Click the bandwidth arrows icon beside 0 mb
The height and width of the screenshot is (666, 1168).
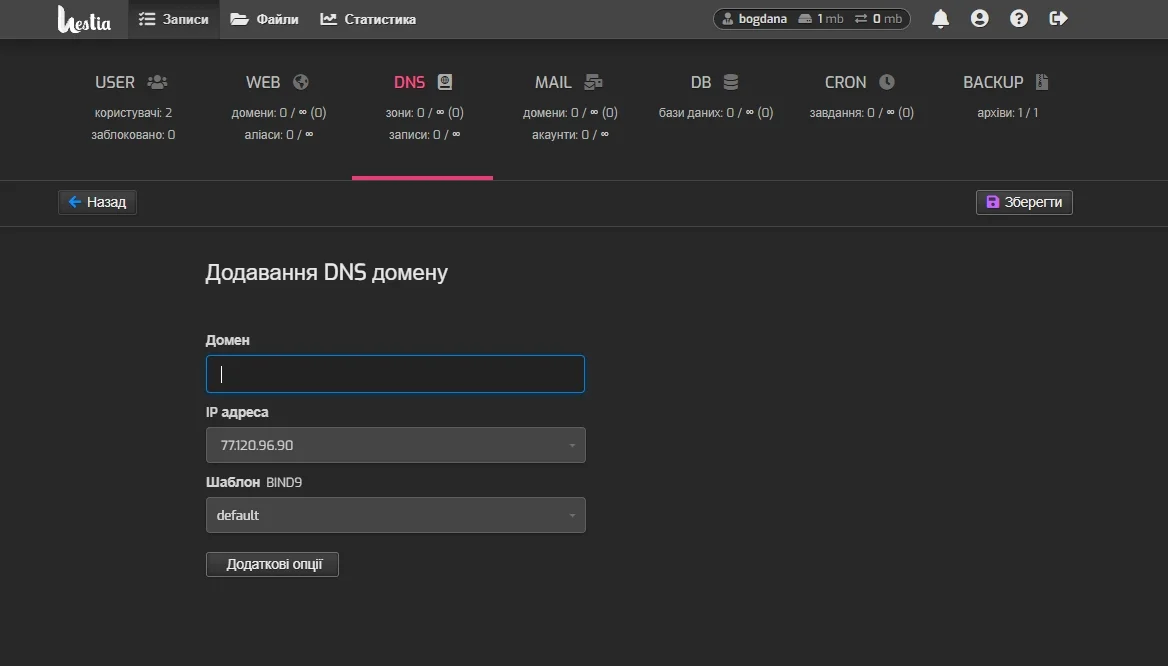point(860,19)
